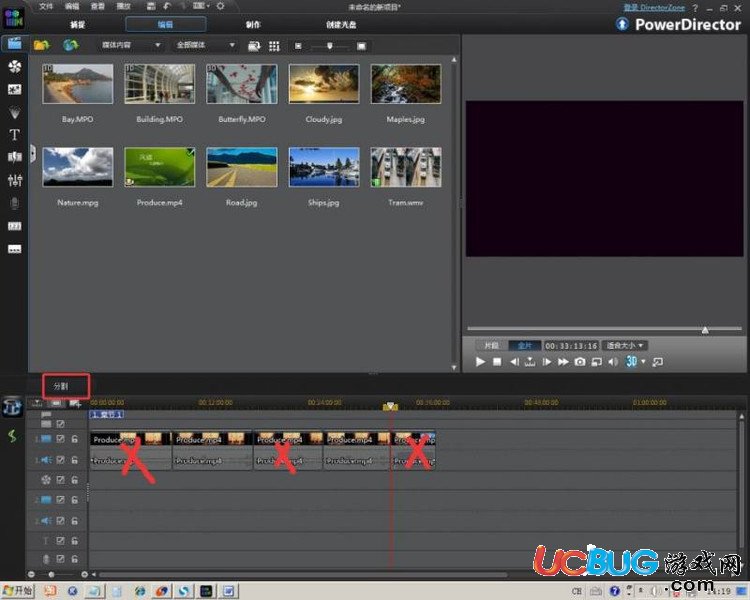Open the Effect Room fan icon
This screenshot has width=750, height=600.
click(x=14, y=67)
